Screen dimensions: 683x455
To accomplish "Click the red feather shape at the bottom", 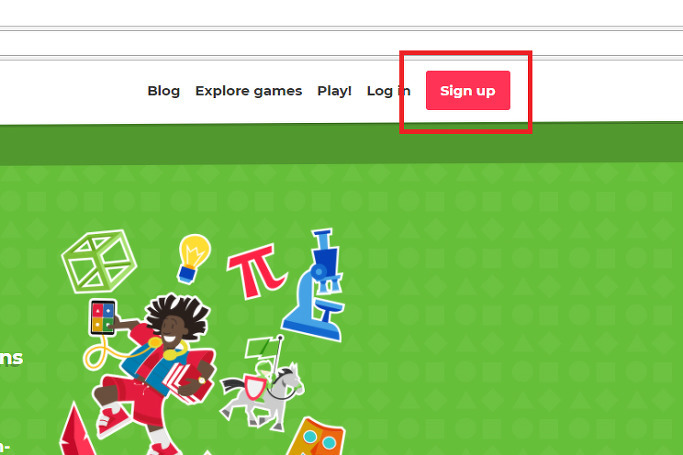I will (x=76, y=431).
